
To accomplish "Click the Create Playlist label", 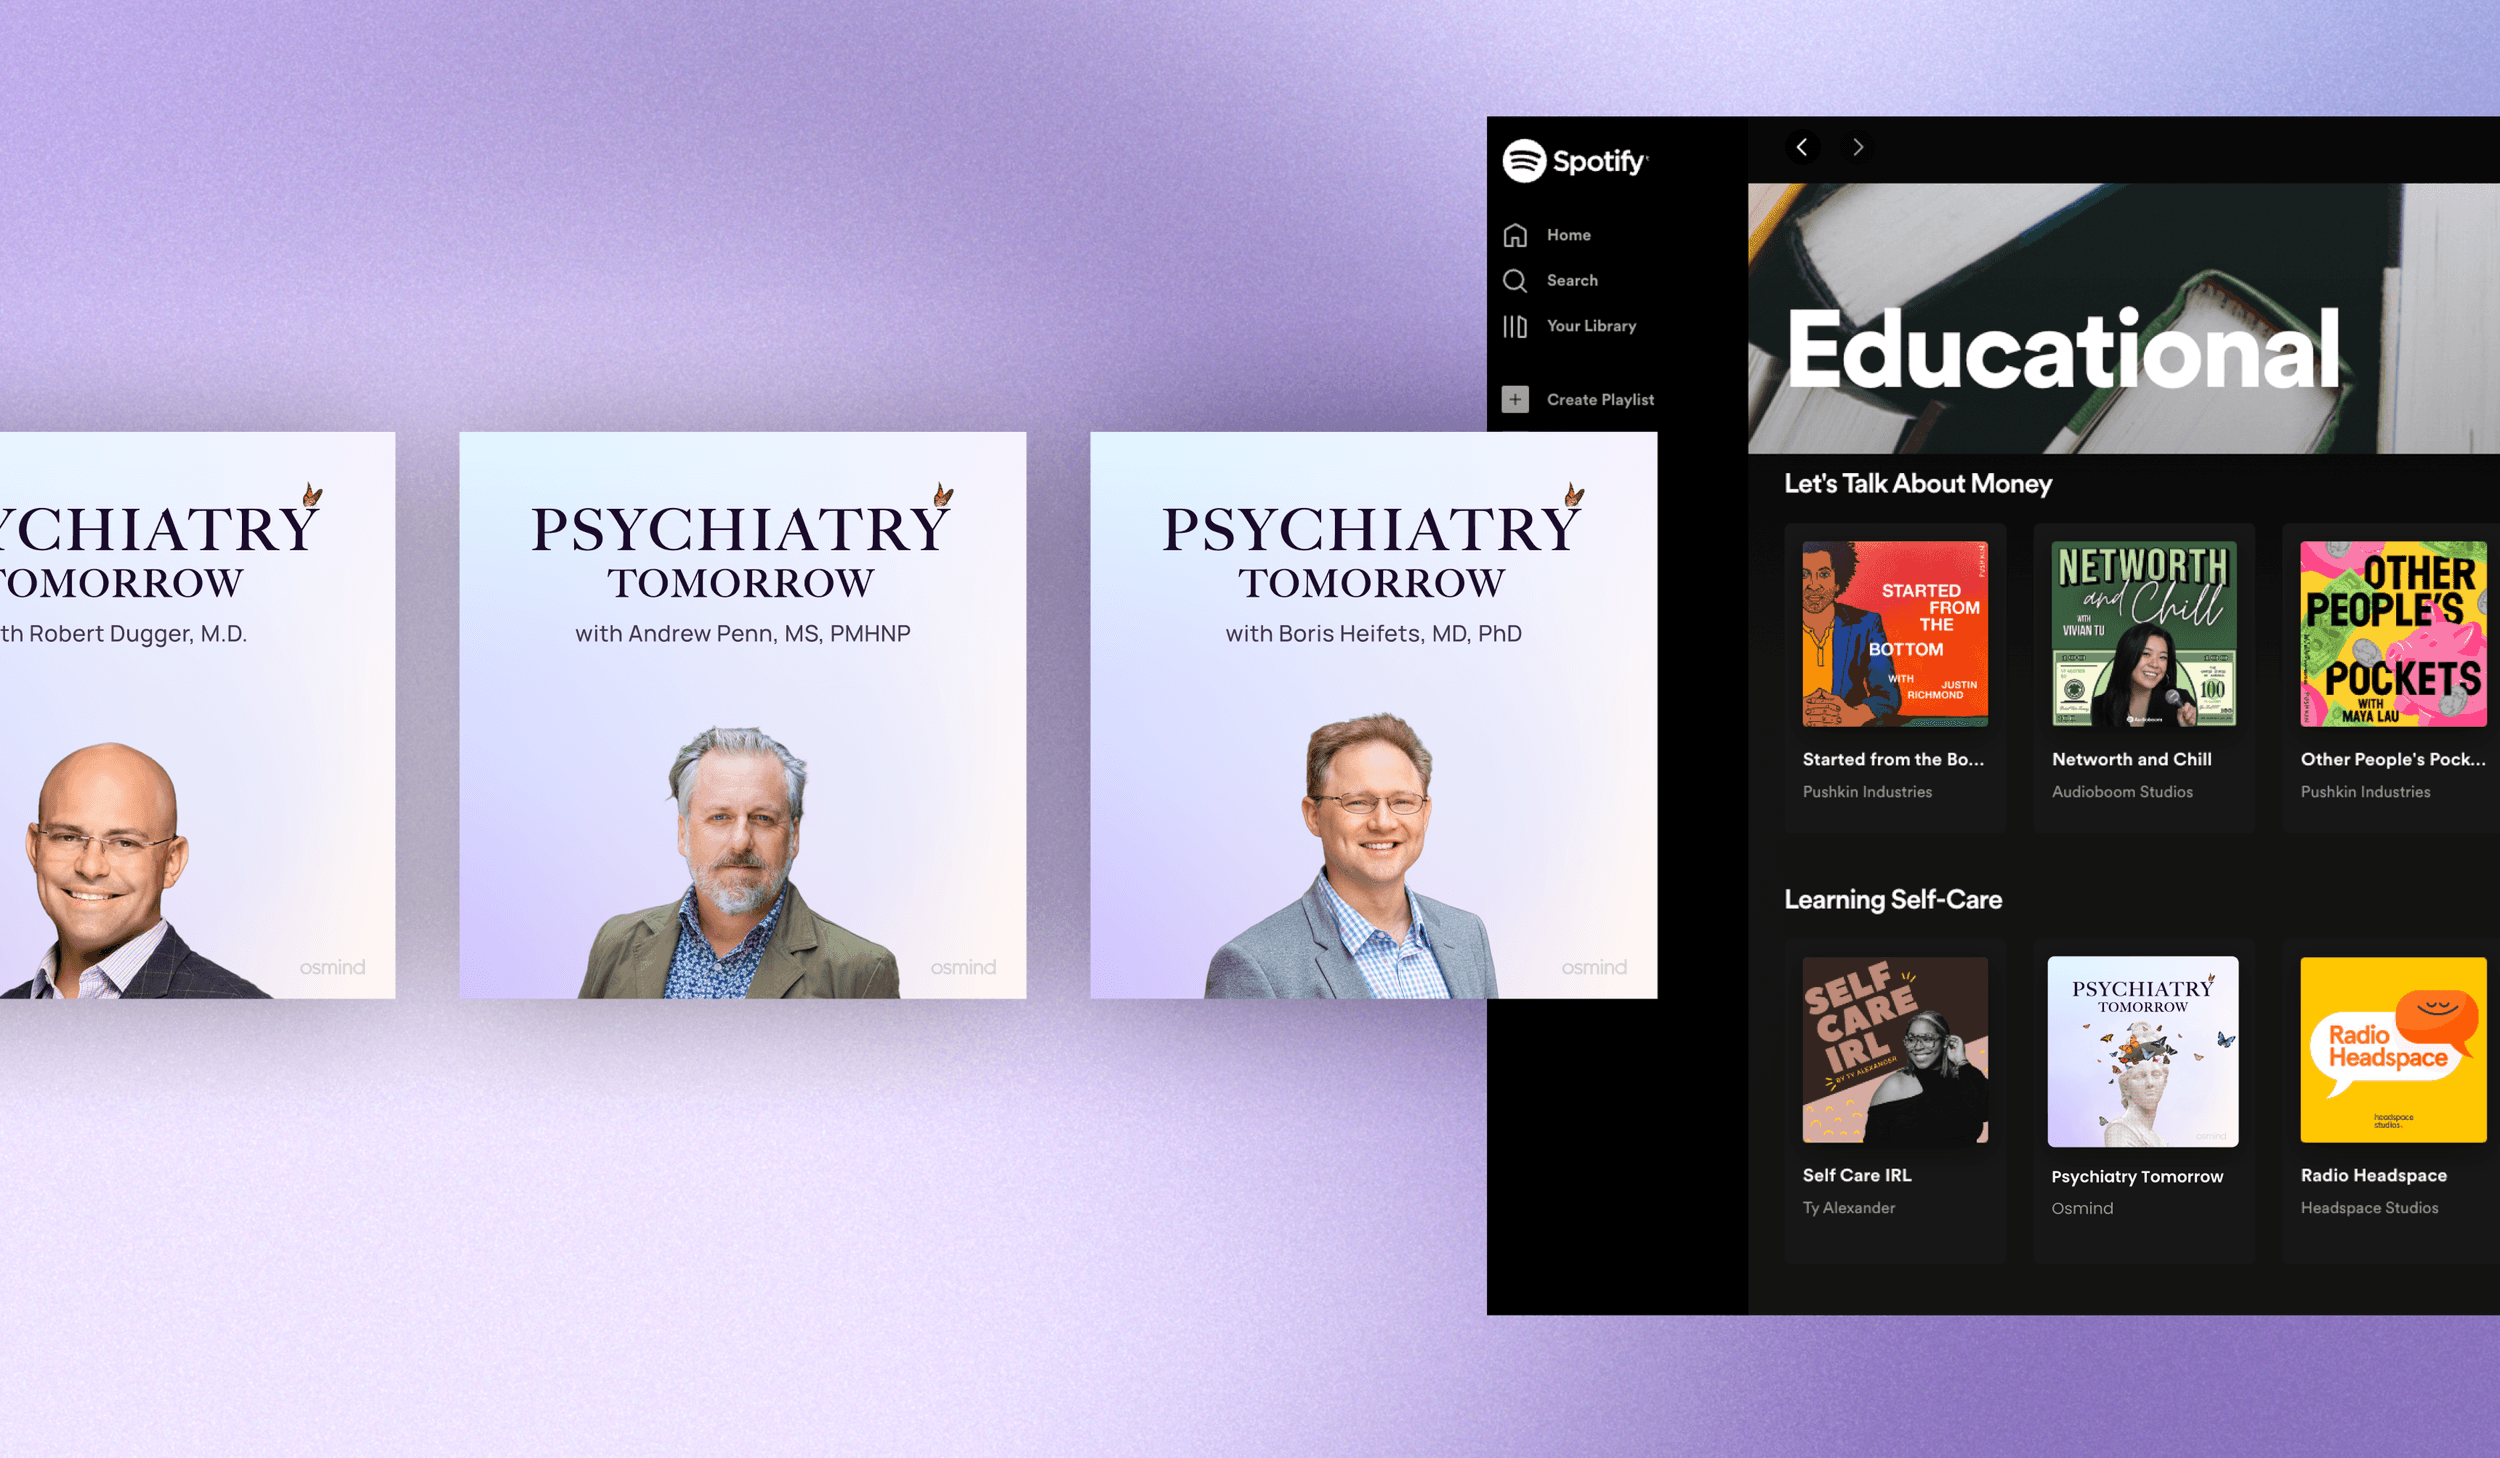I will pos(1600,400).
